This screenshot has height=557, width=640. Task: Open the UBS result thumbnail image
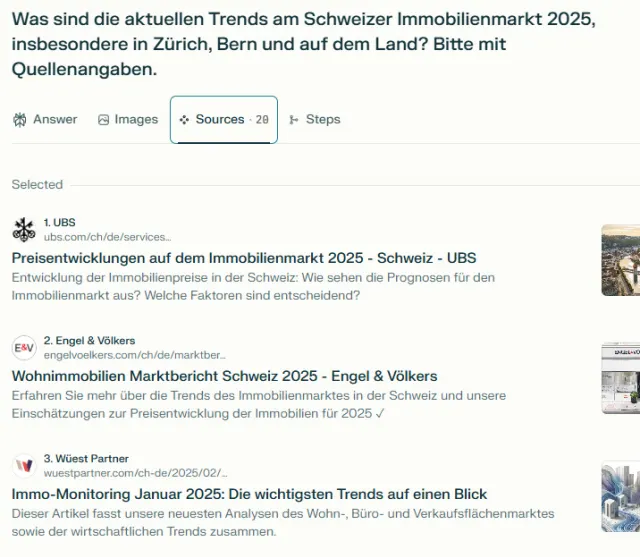tap(620, 260)
